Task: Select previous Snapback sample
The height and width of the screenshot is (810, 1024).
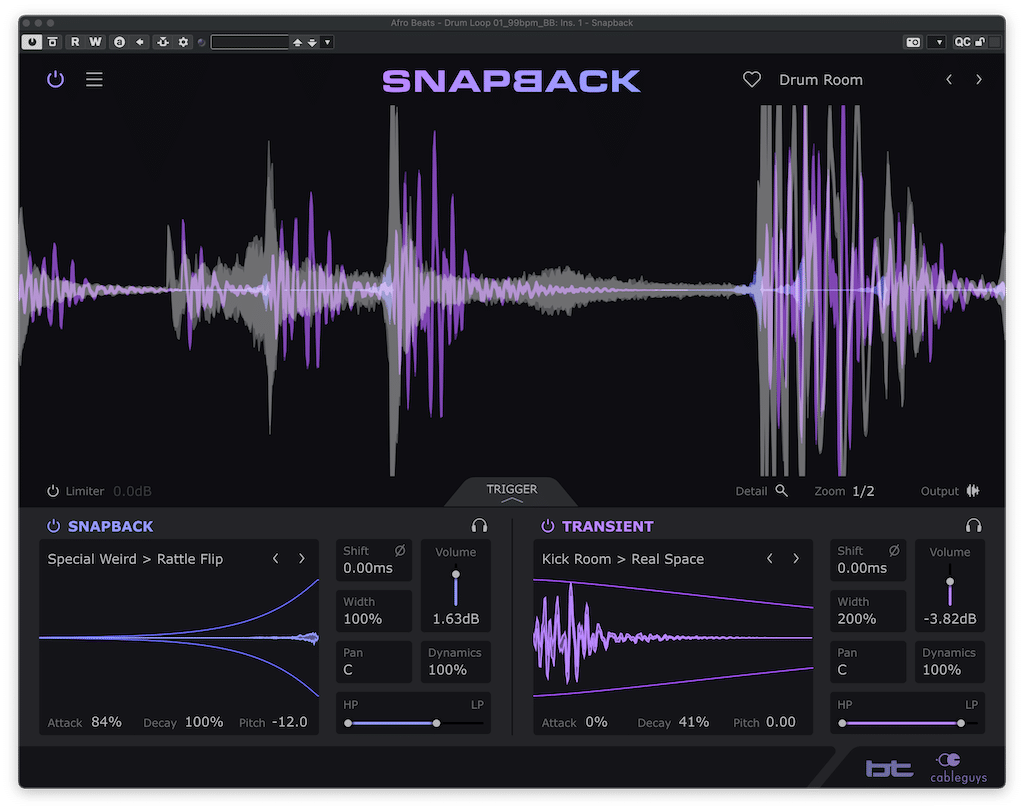Action: (x=276, y=559)
